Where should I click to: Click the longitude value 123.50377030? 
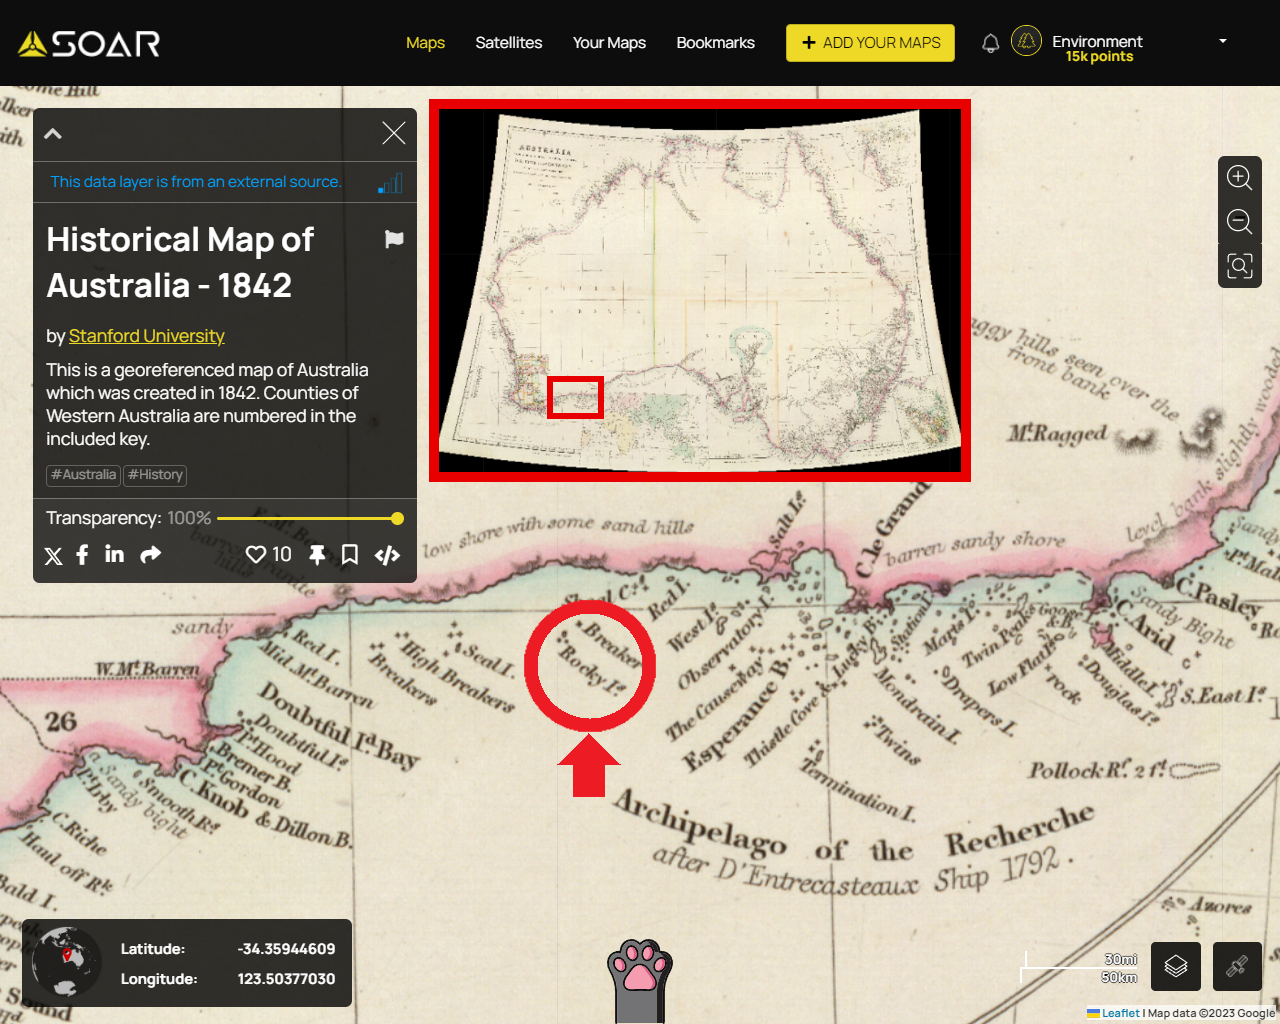286,979
